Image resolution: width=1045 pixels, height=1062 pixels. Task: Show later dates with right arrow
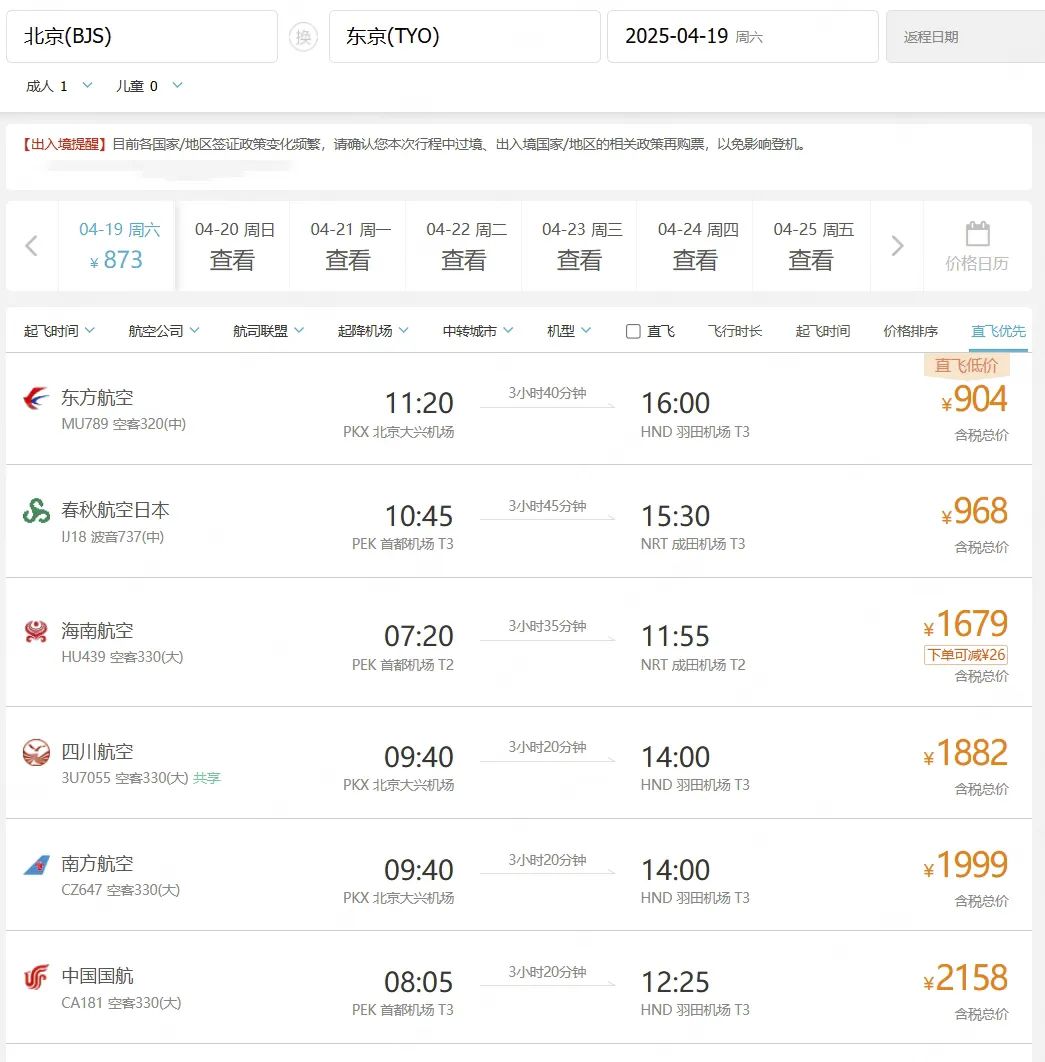tap(897, 246)
